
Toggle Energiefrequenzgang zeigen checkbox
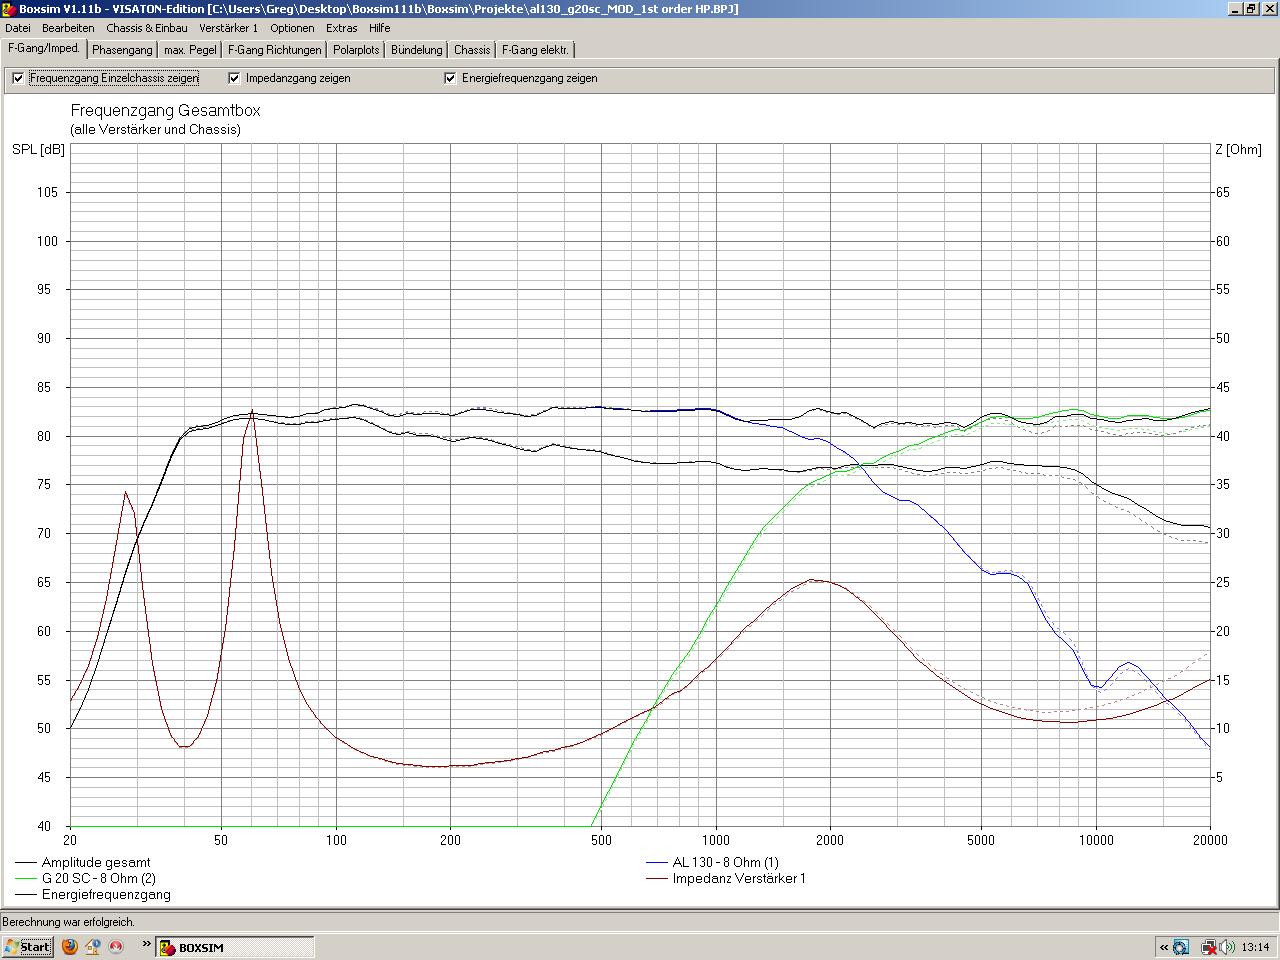[450, 78]
